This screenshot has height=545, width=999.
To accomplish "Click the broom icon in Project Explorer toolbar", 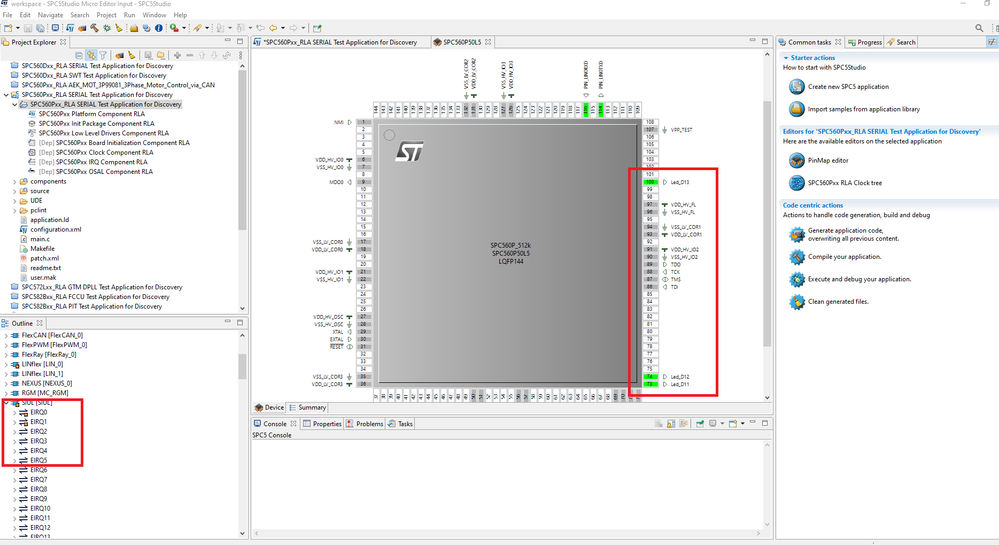I will [132, 55].
